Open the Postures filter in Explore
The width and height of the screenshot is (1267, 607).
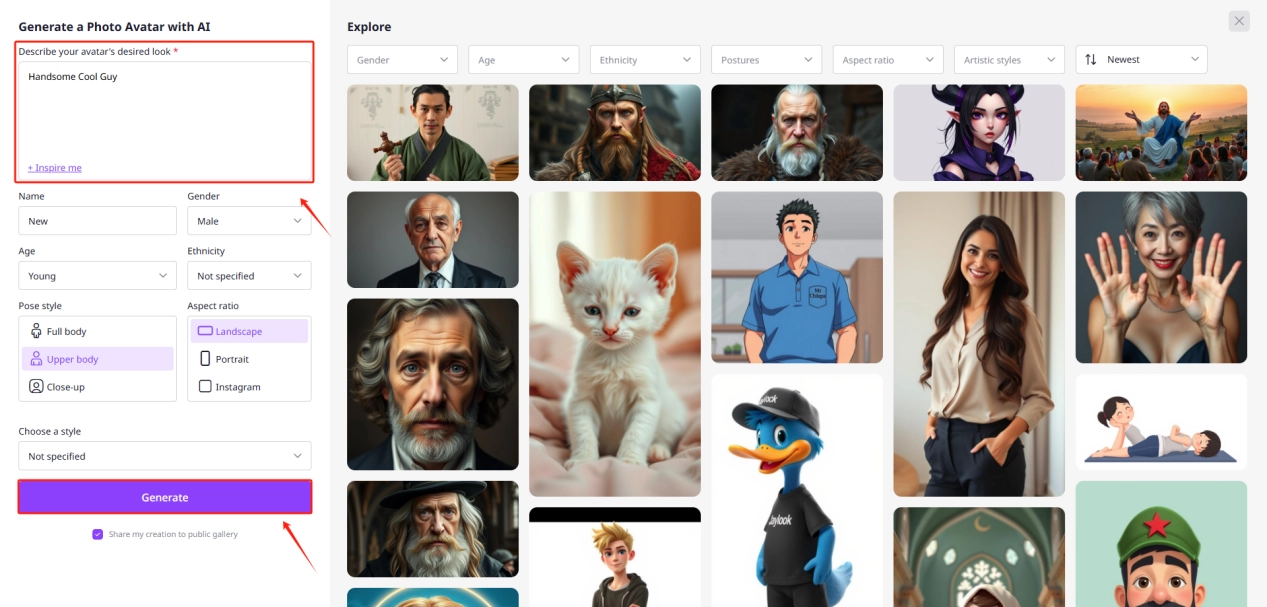point(766,60)
